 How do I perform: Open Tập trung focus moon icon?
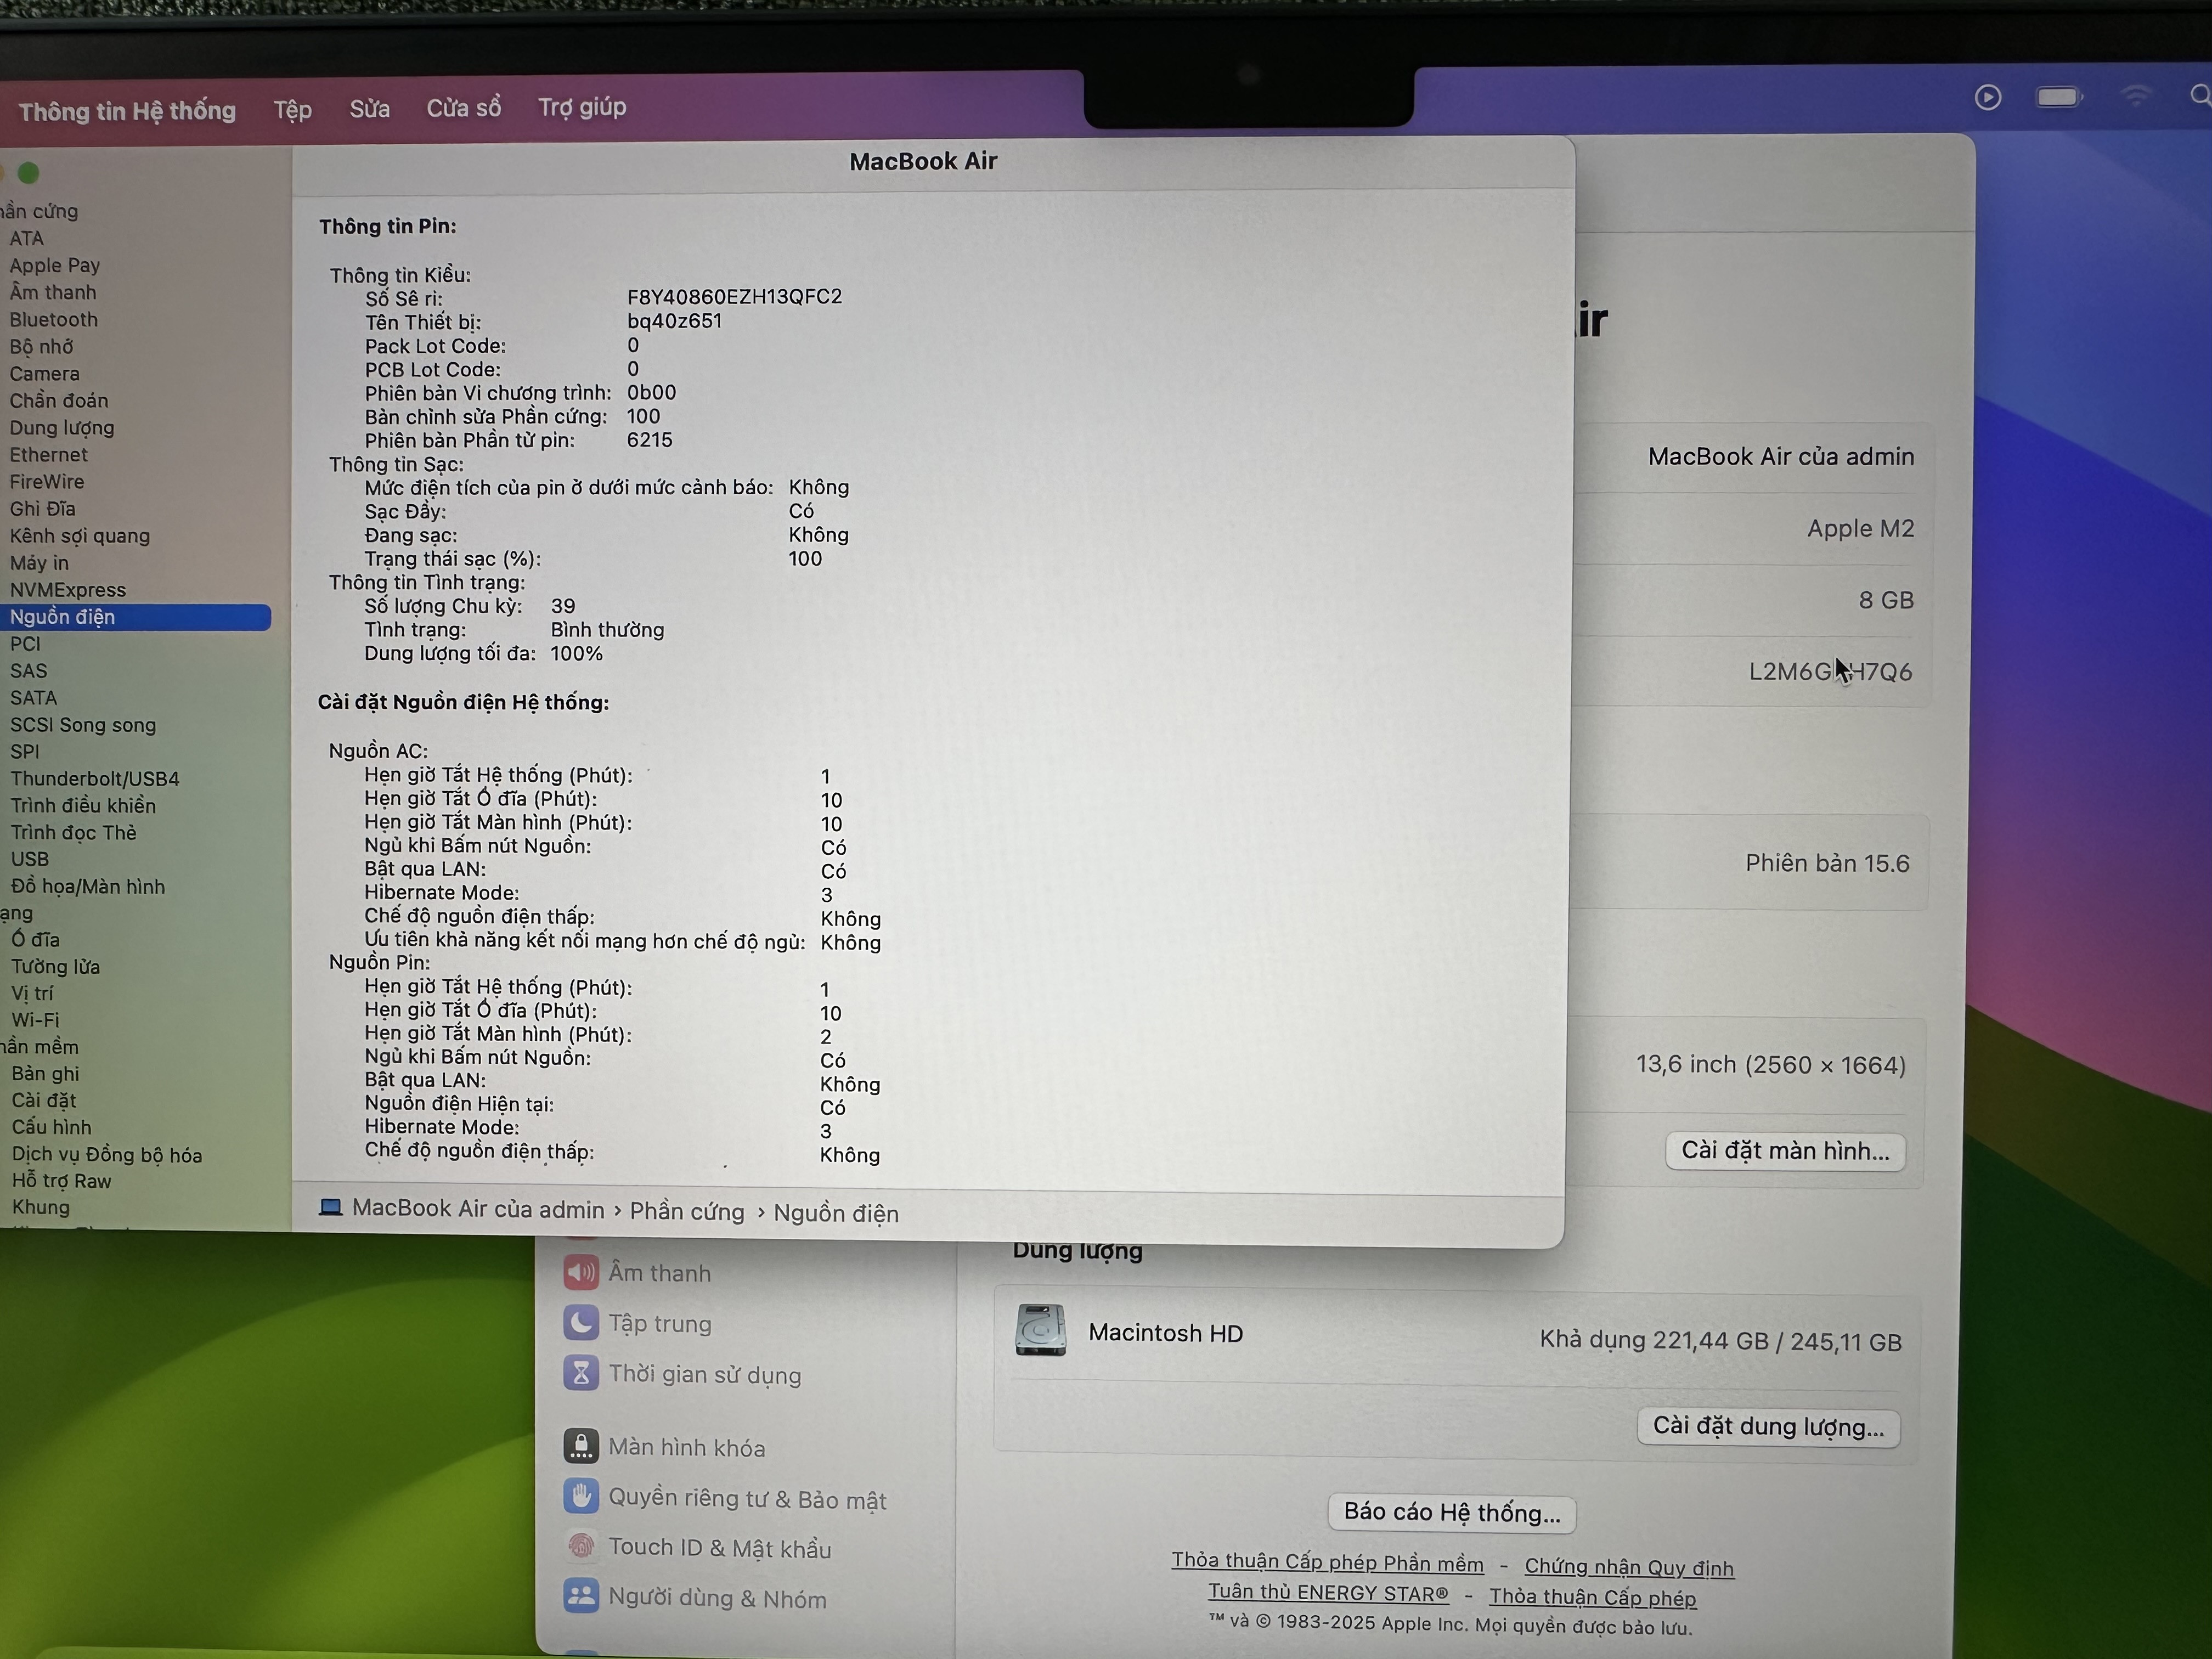click(x=581, y=1322)
